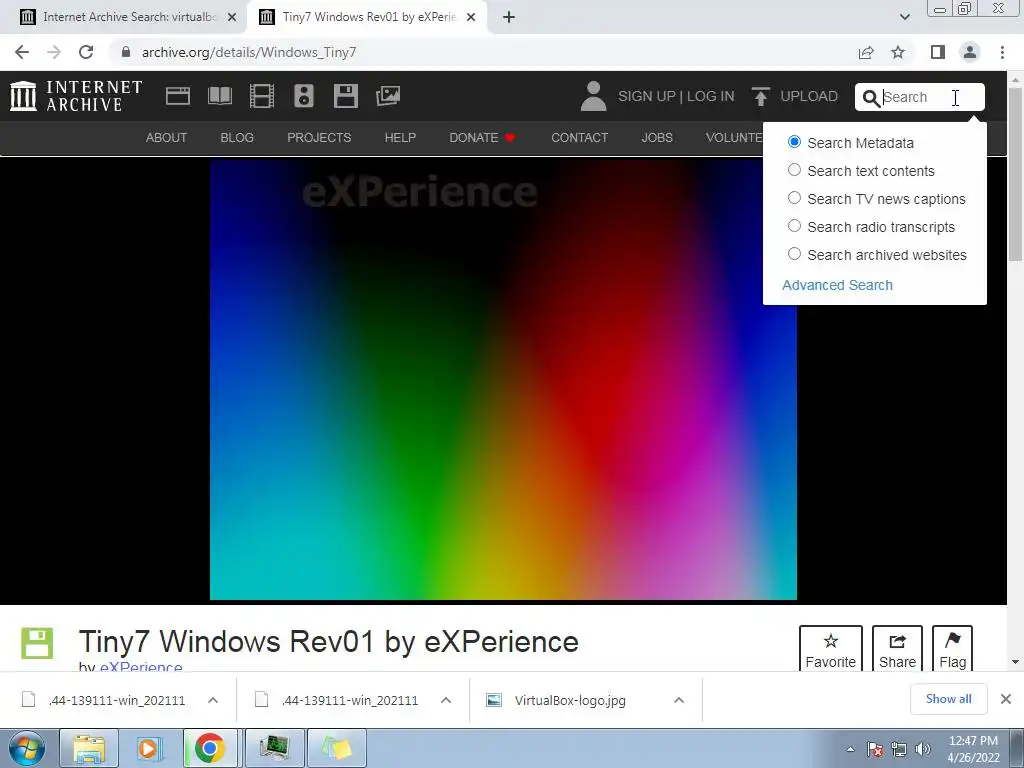Viewport: 1024px width, 768px height.
Task: Open a new tab with the plus button
Action: click(x=509, y=17)
